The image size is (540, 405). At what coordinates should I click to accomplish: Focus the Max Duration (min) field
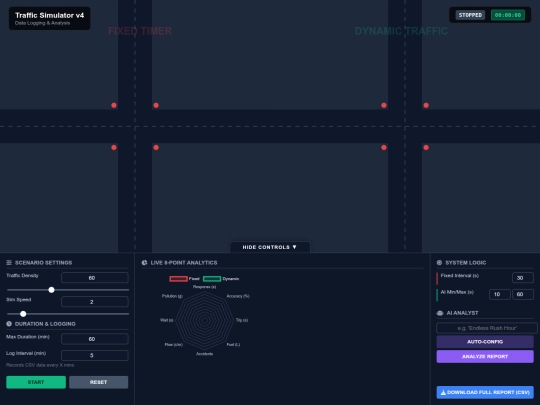pos(95,339)
